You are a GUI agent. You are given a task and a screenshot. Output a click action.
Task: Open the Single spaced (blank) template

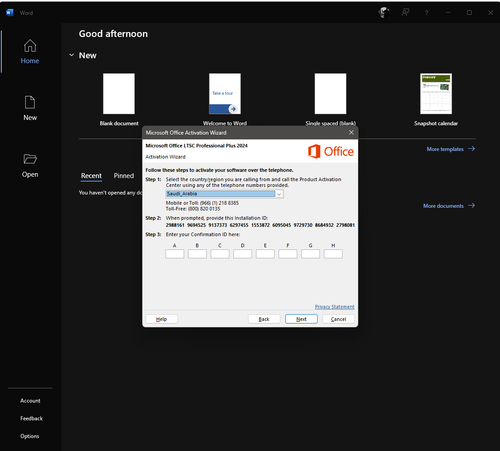point(330,99)
